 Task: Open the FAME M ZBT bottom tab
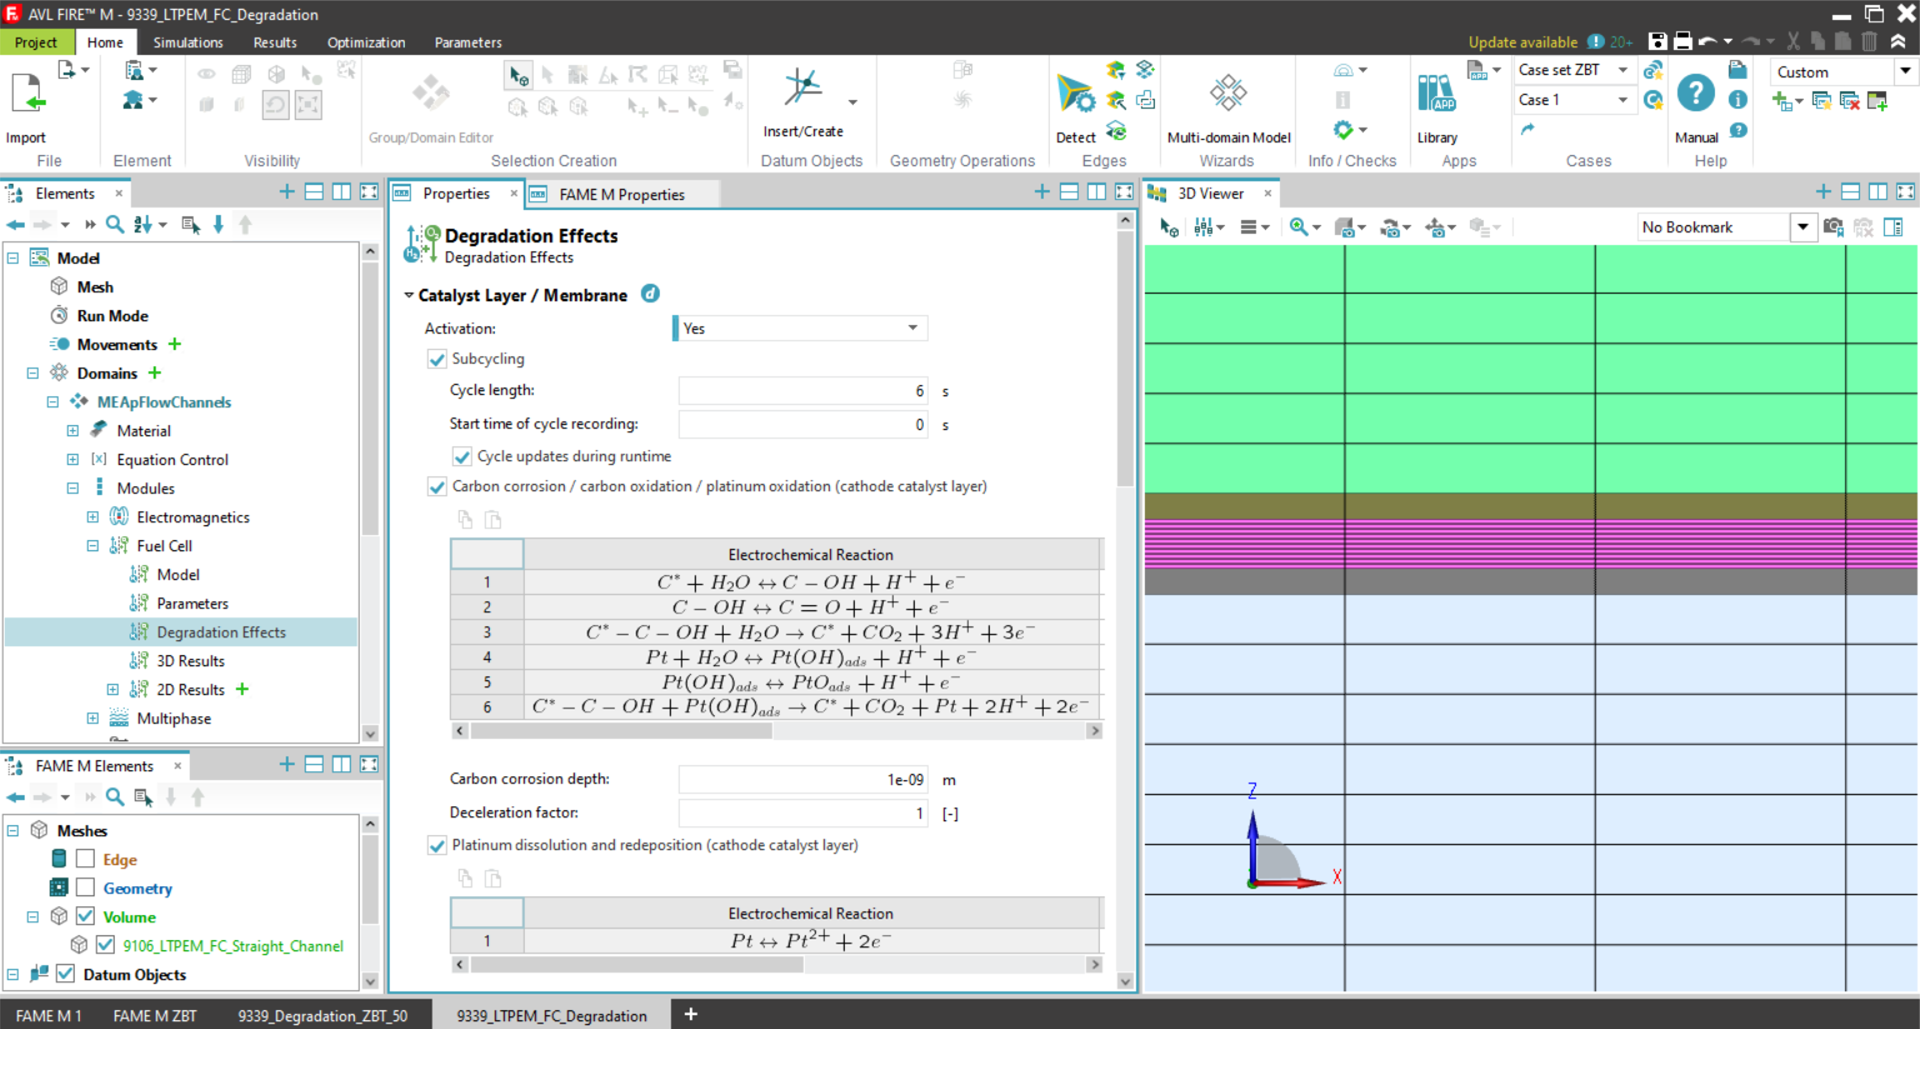pos(155,1015)
